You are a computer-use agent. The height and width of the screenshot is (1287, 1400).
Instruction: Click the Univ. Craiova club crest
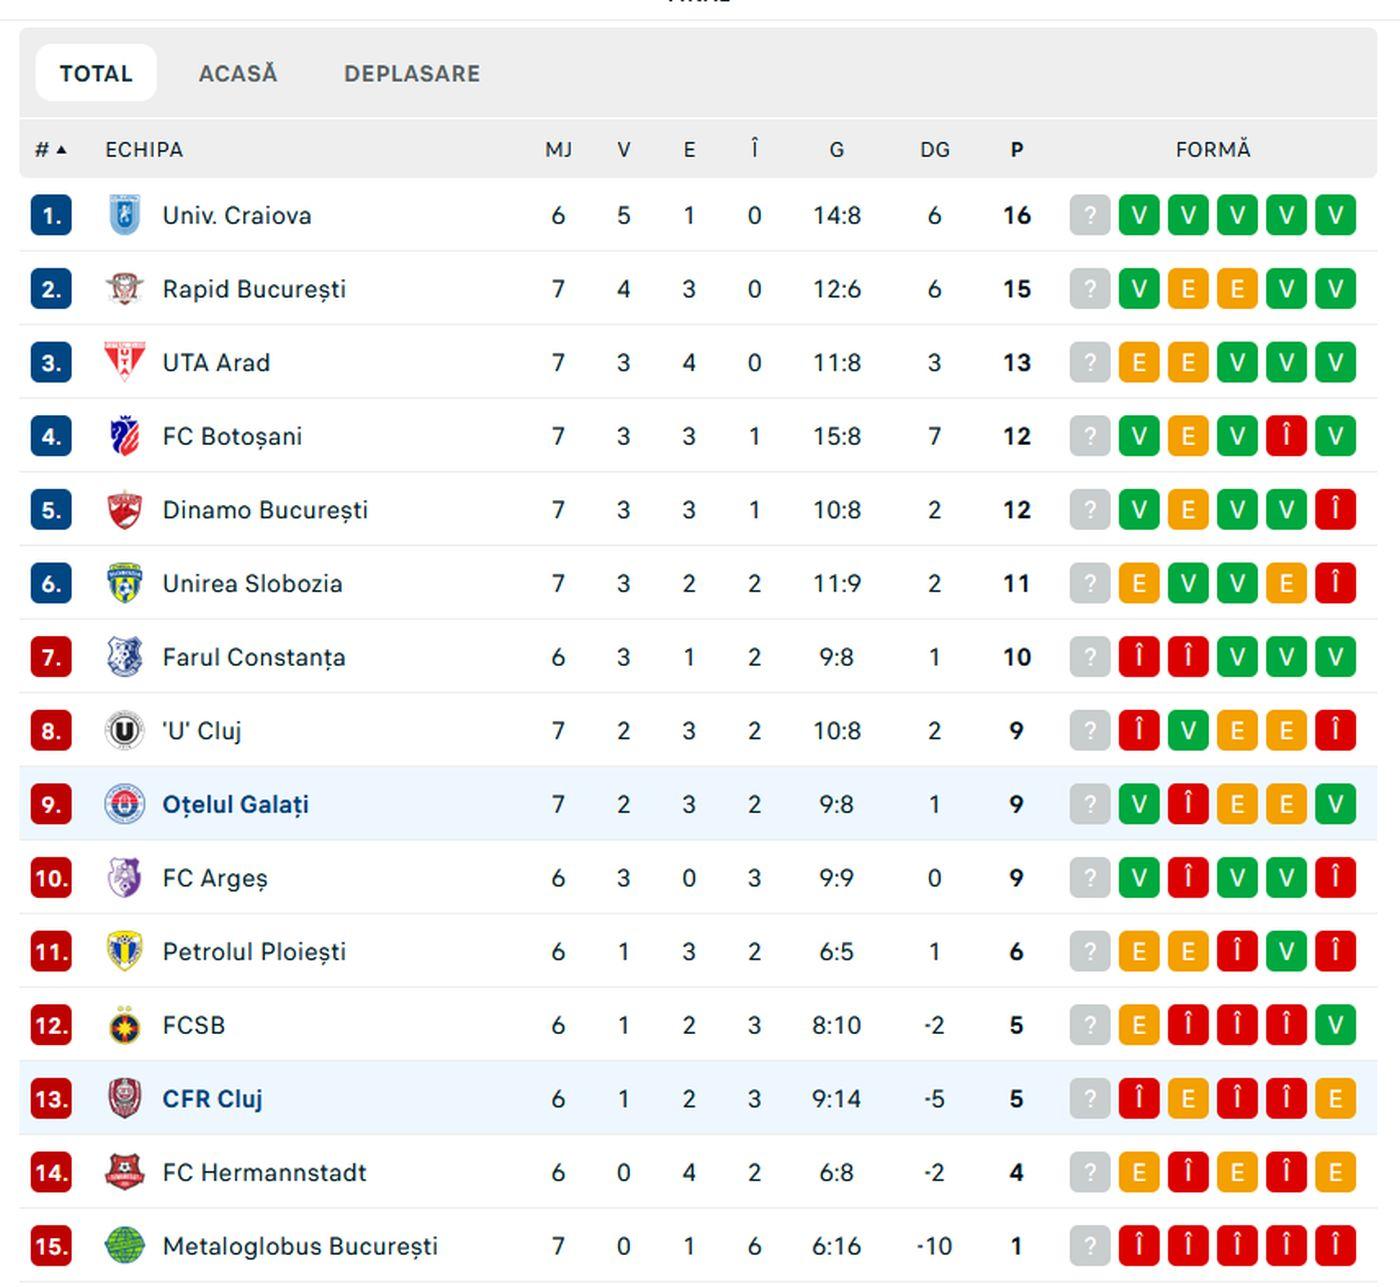pyautogui.click(x=124, y=216)
